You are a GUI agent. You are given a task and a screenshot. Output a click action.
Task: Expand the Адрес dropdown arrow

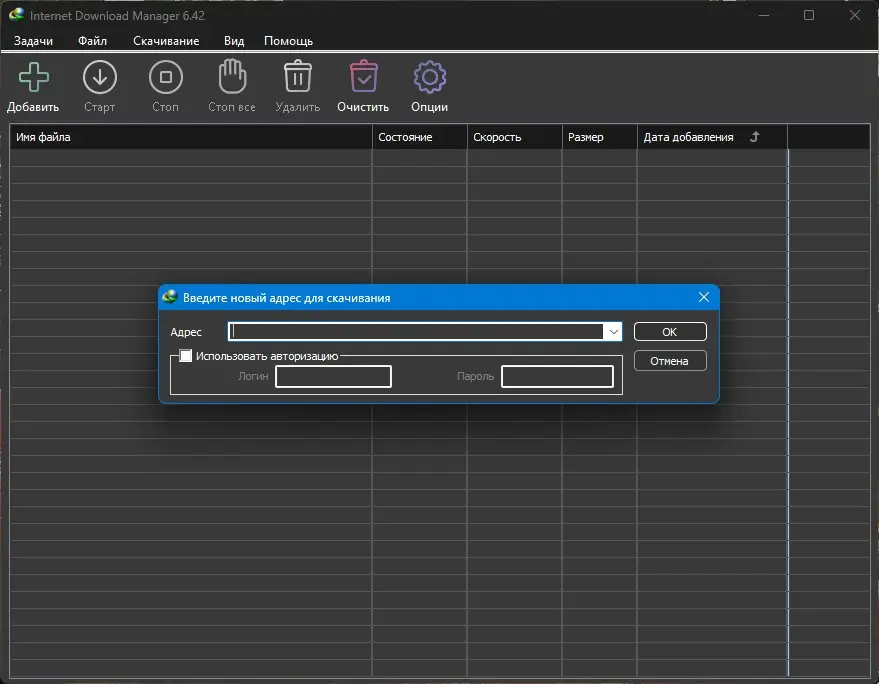pos(613,332)
